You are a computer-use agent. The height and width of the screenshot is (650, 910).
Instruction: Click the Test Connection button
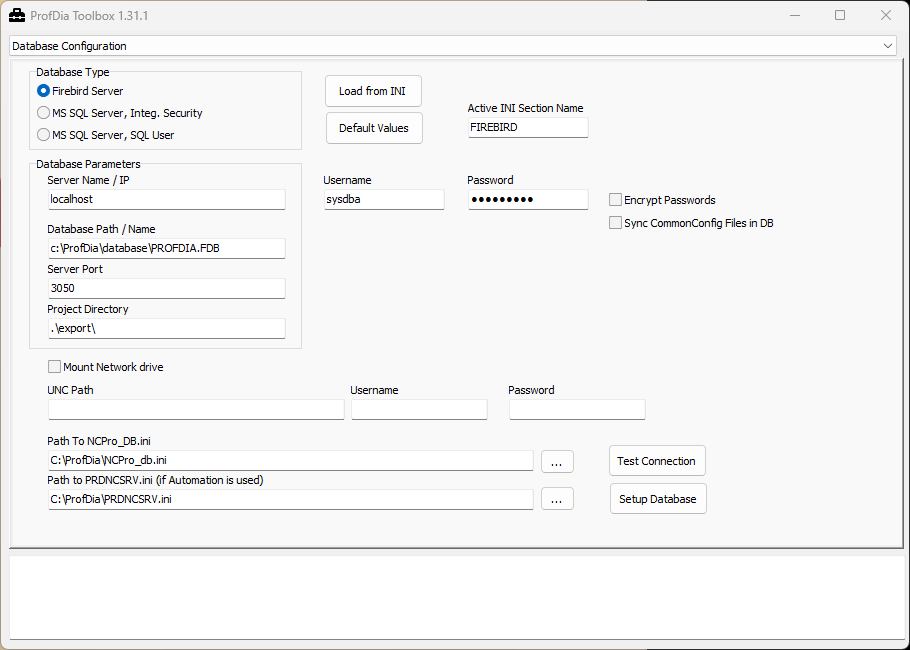click(x=657, y=461)
